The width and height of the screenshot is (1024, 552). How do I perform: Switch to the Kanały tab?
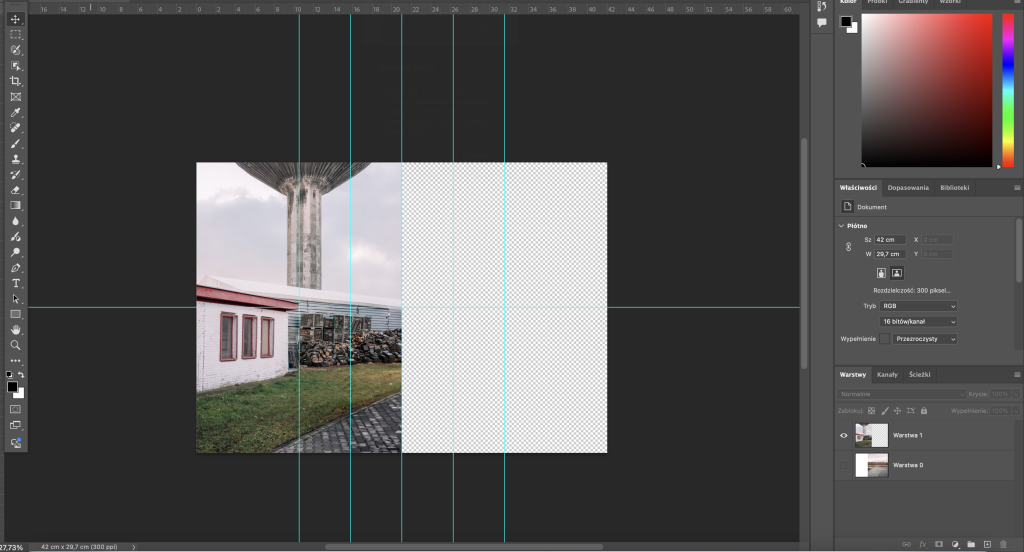[x=887, y=374]
